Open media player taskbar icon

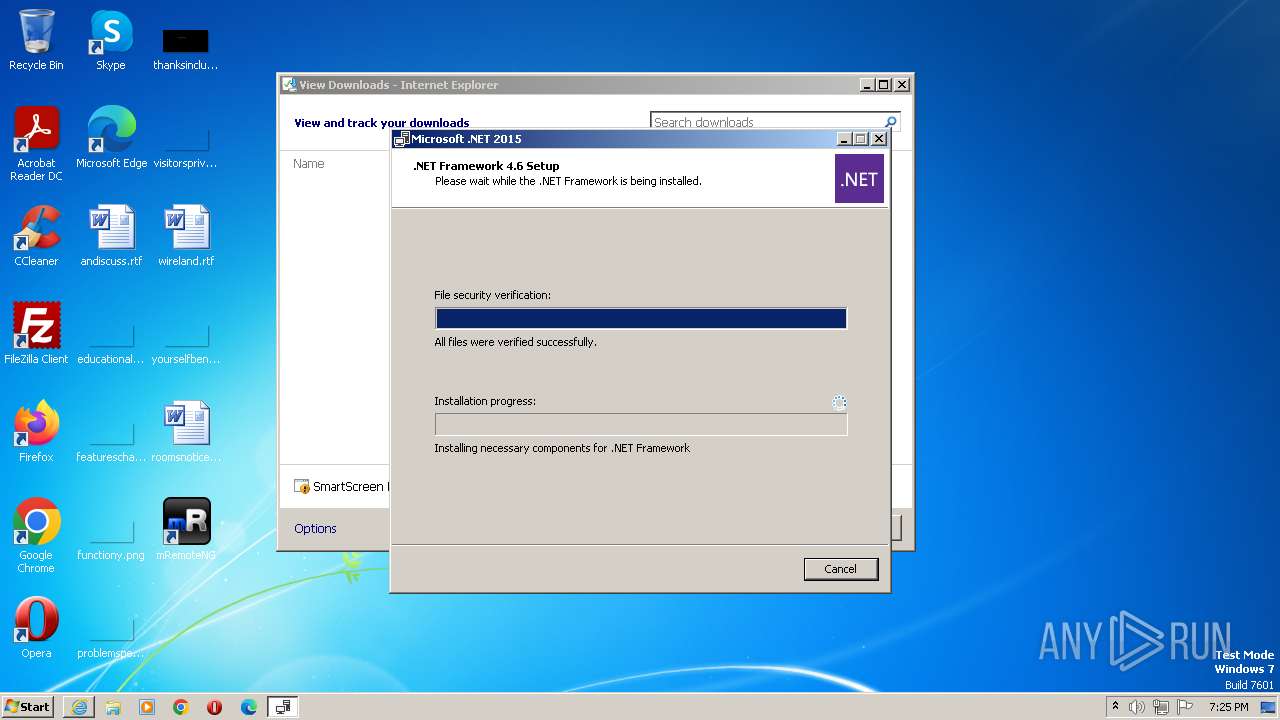click(x=147, y=707)
